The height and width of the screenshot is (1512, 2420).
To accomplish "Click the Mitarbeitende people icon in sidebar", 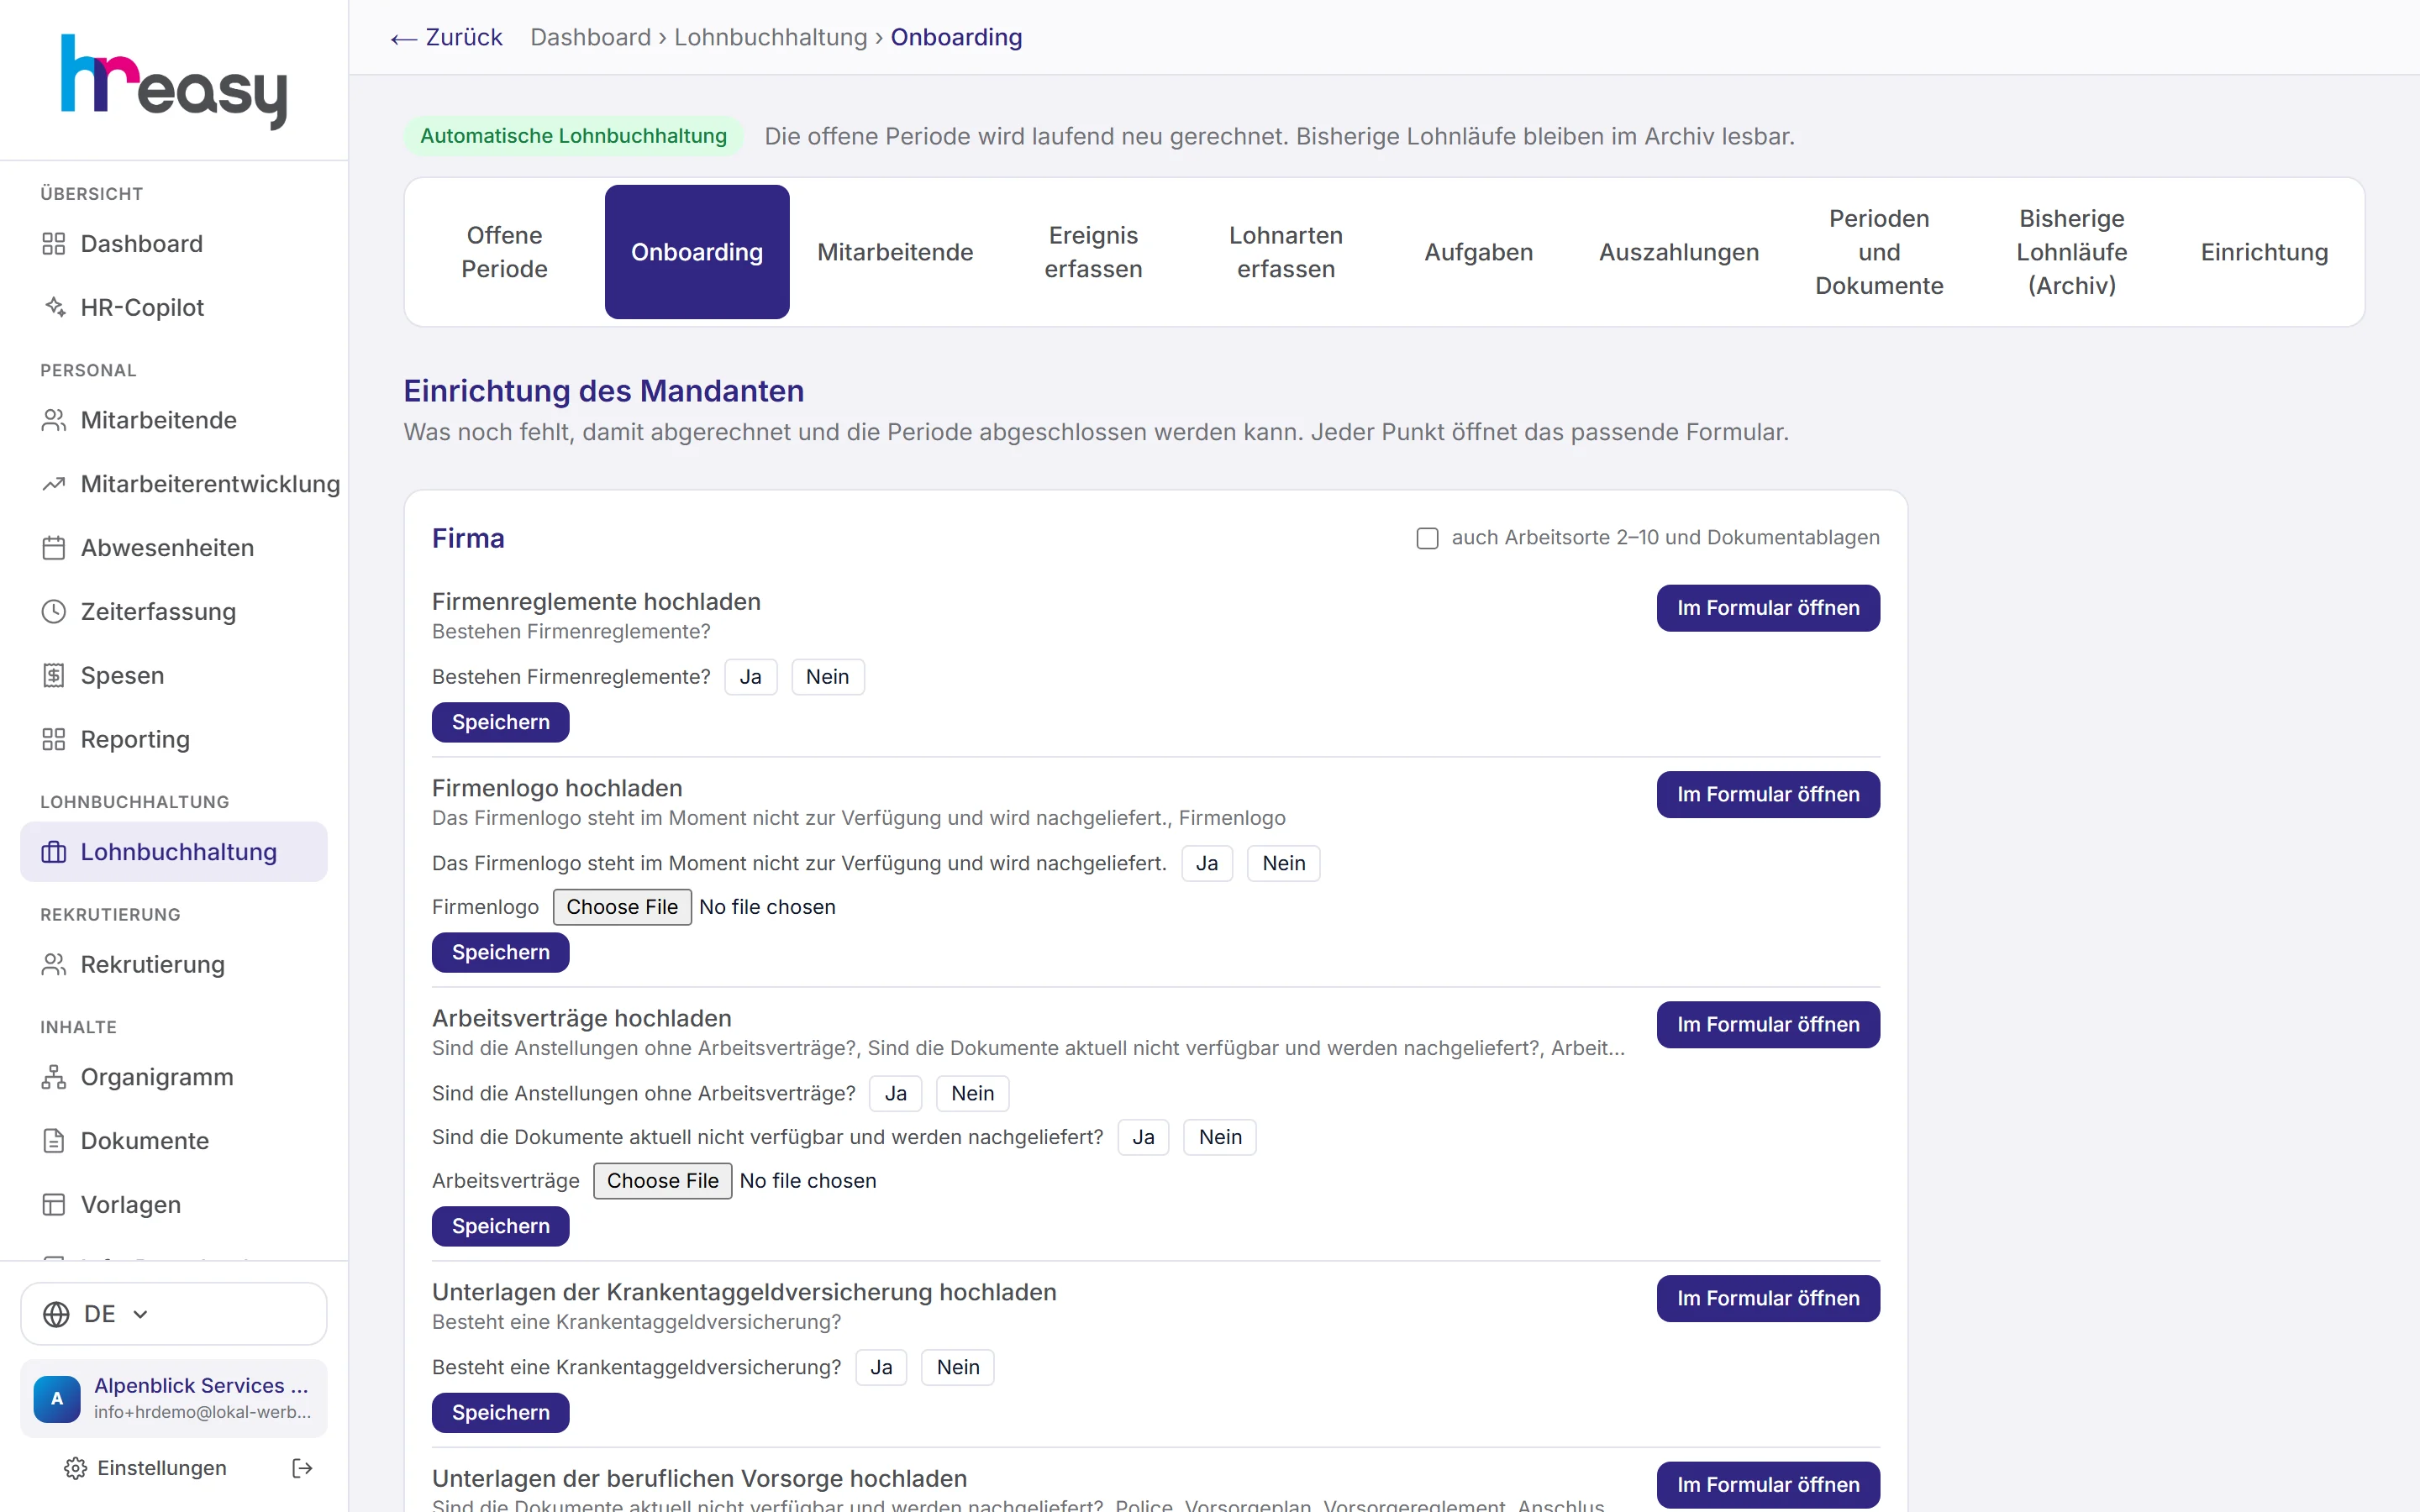I will click(x=54, y=420).
